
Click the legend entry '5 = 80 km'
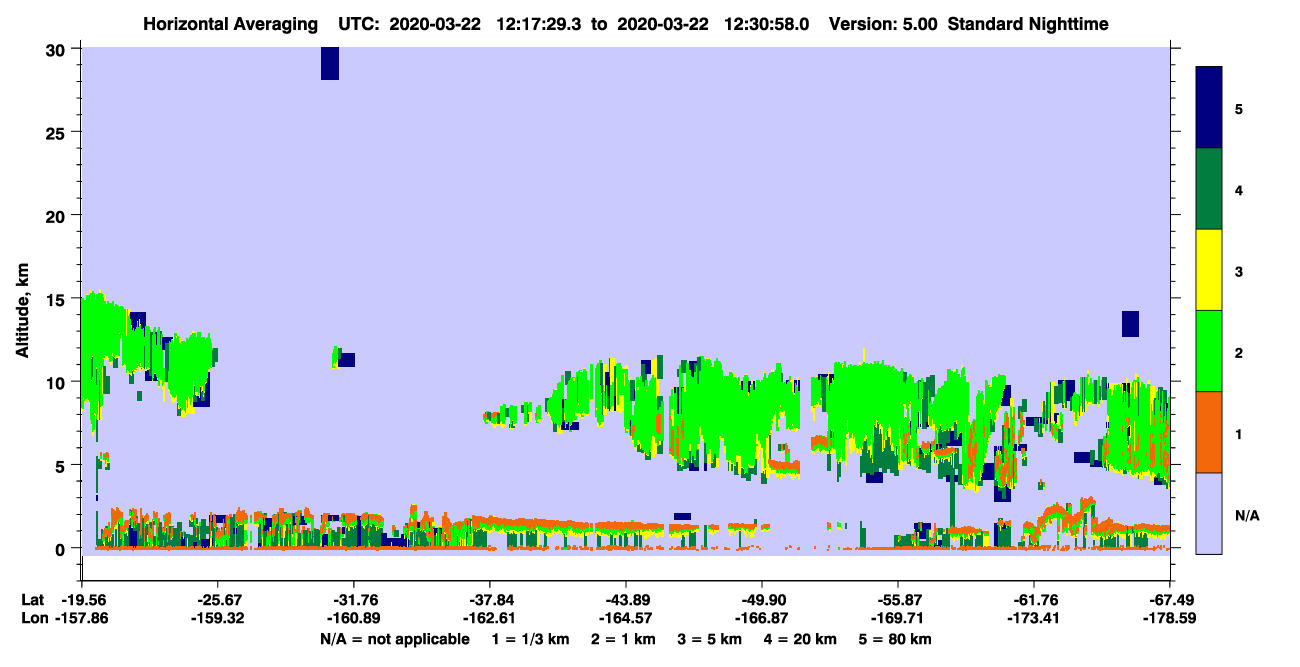(896, 639)
